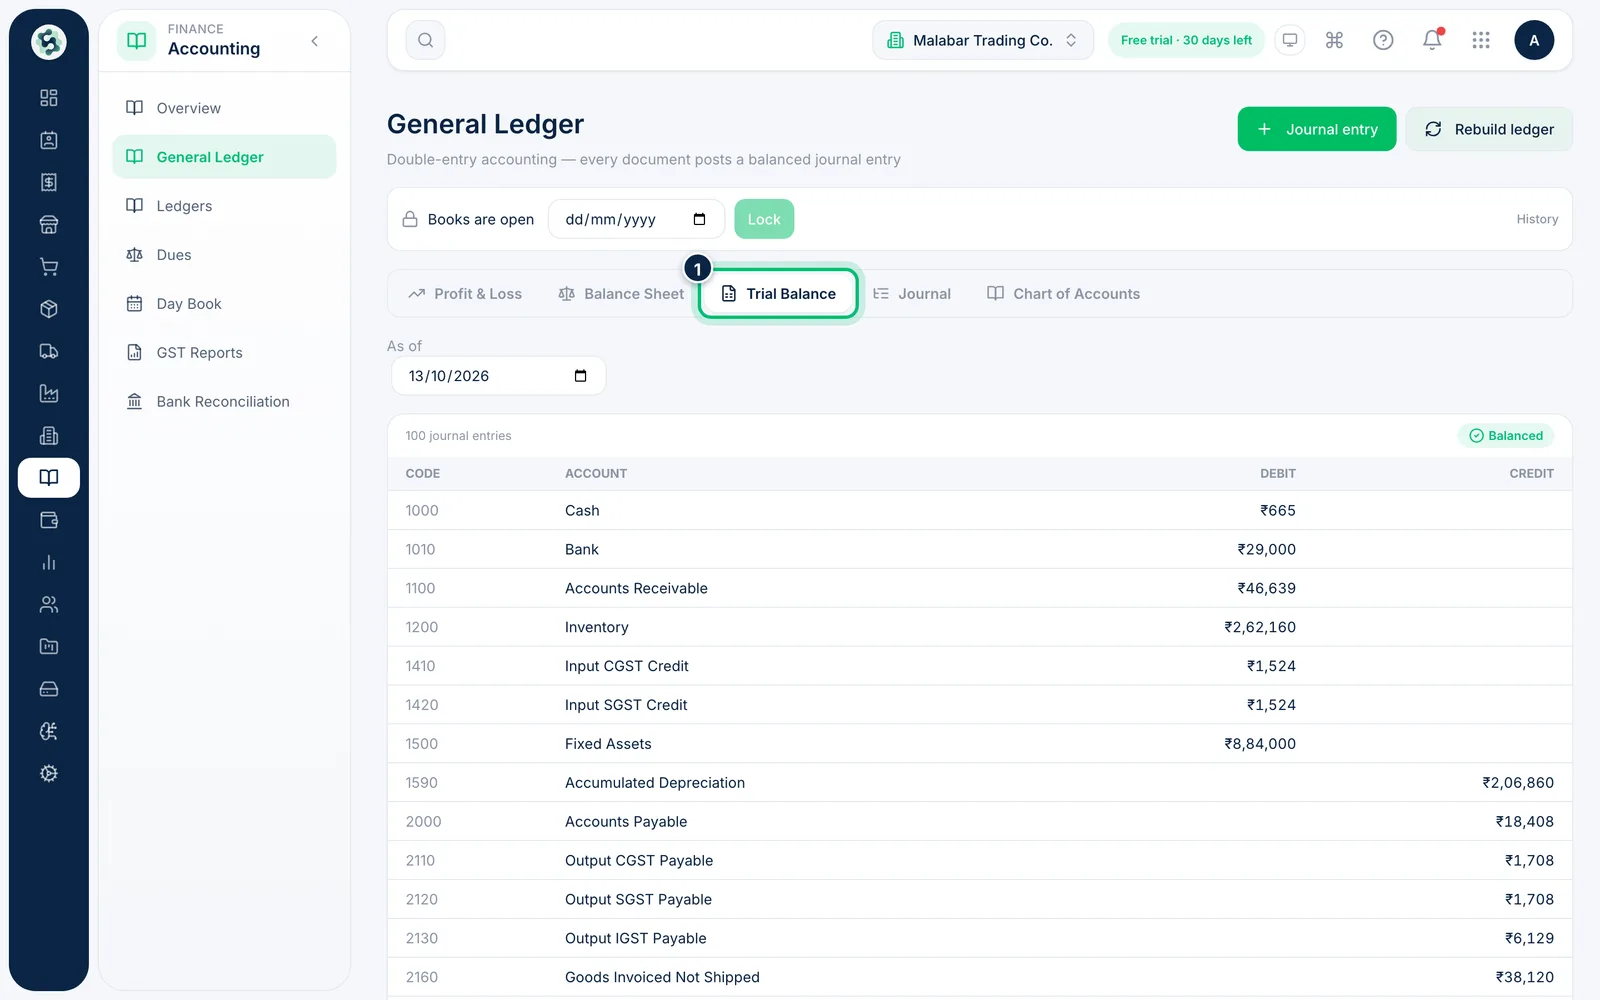
Task: Open the calendar picker in the lock date field
Action: point(699,219)
